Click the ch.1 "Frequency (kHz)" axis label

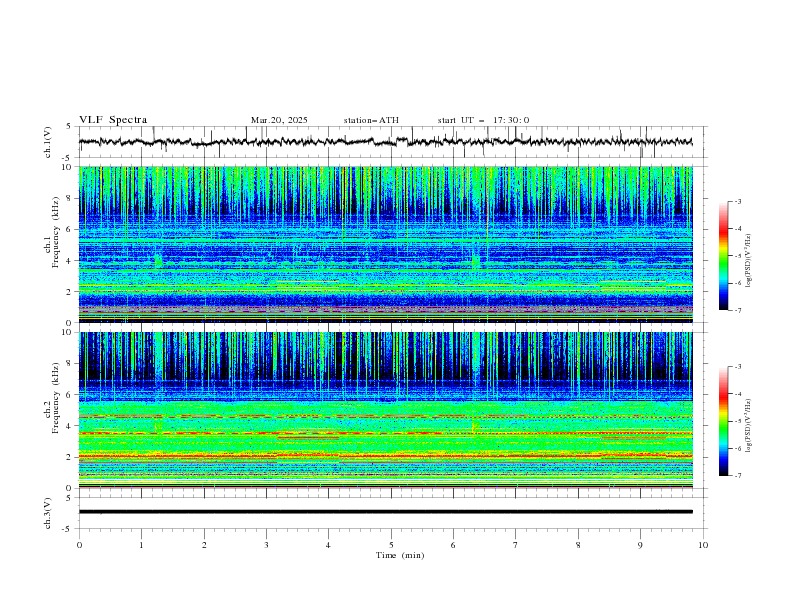[x=55, y=233]
